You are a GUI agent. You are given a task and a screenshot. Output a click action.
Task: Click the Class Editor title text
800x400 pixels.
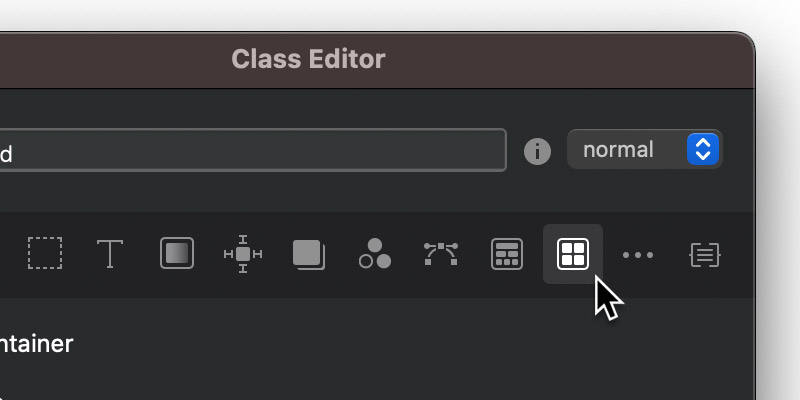coord(308,59)
